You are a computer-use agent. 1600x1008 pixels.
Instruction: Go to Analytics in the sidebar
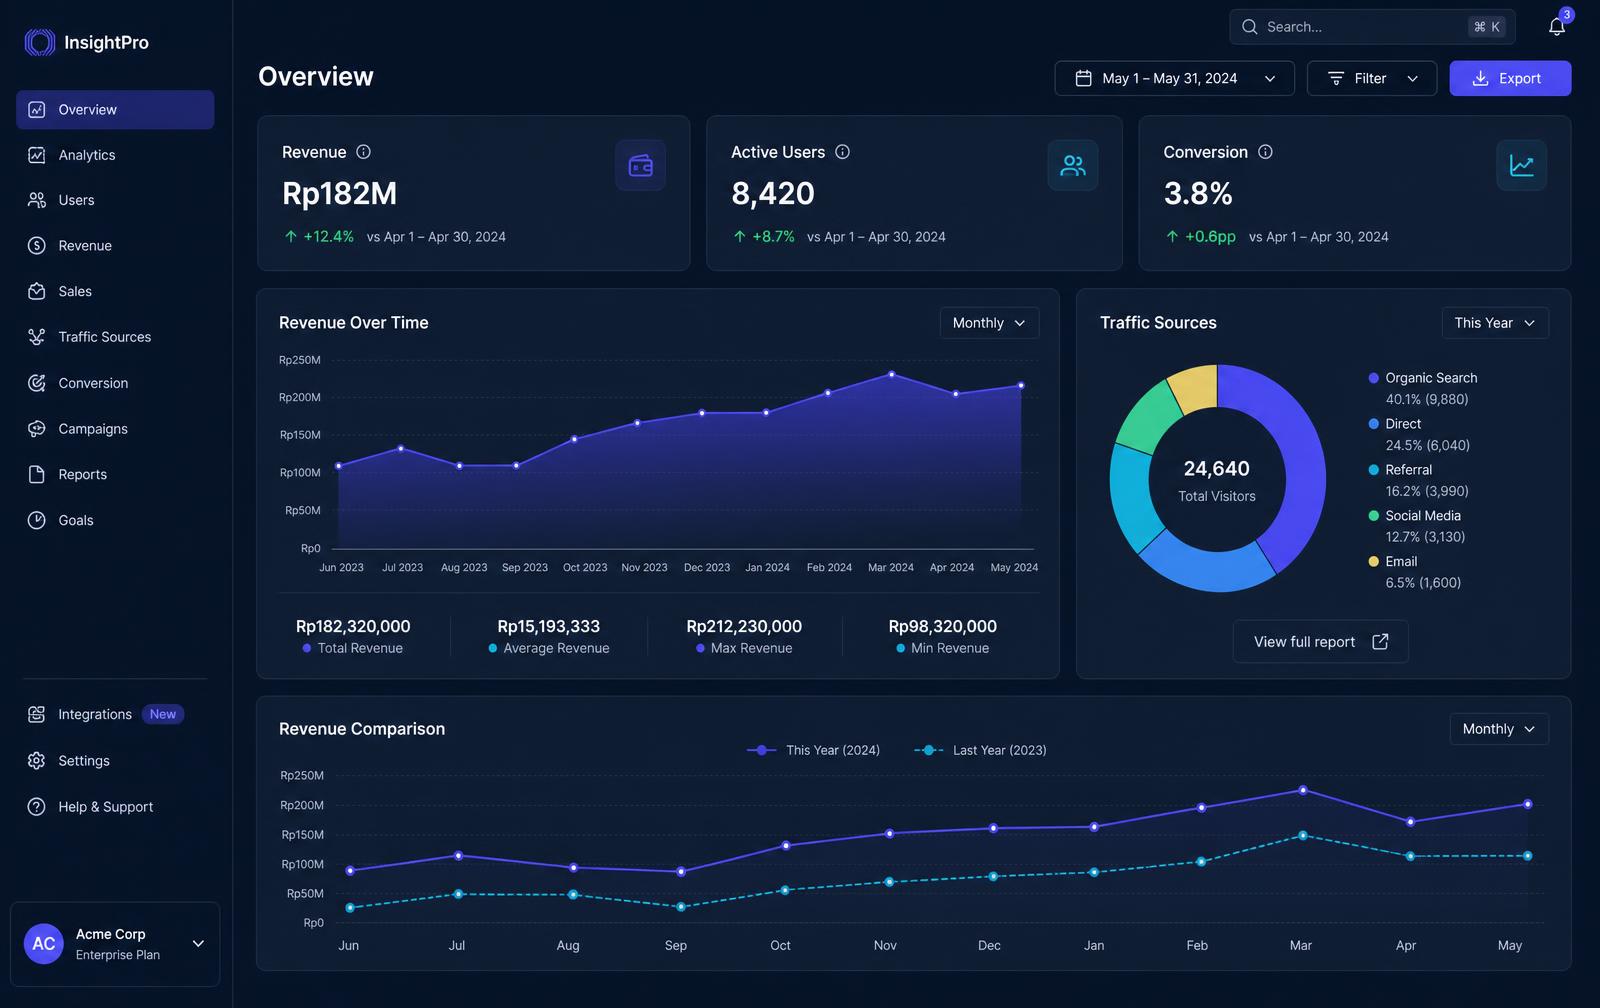[x=115, y=155]
